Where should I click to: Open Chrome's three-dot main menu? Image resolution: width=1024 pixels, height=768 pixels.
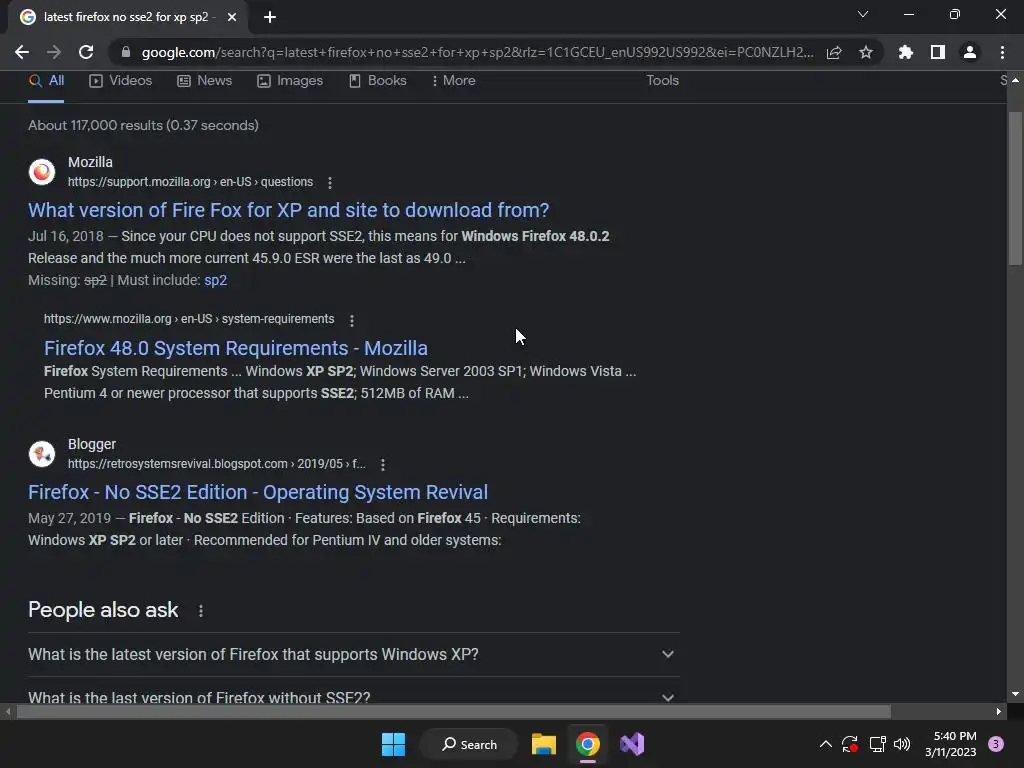(x=1002, y=52)
